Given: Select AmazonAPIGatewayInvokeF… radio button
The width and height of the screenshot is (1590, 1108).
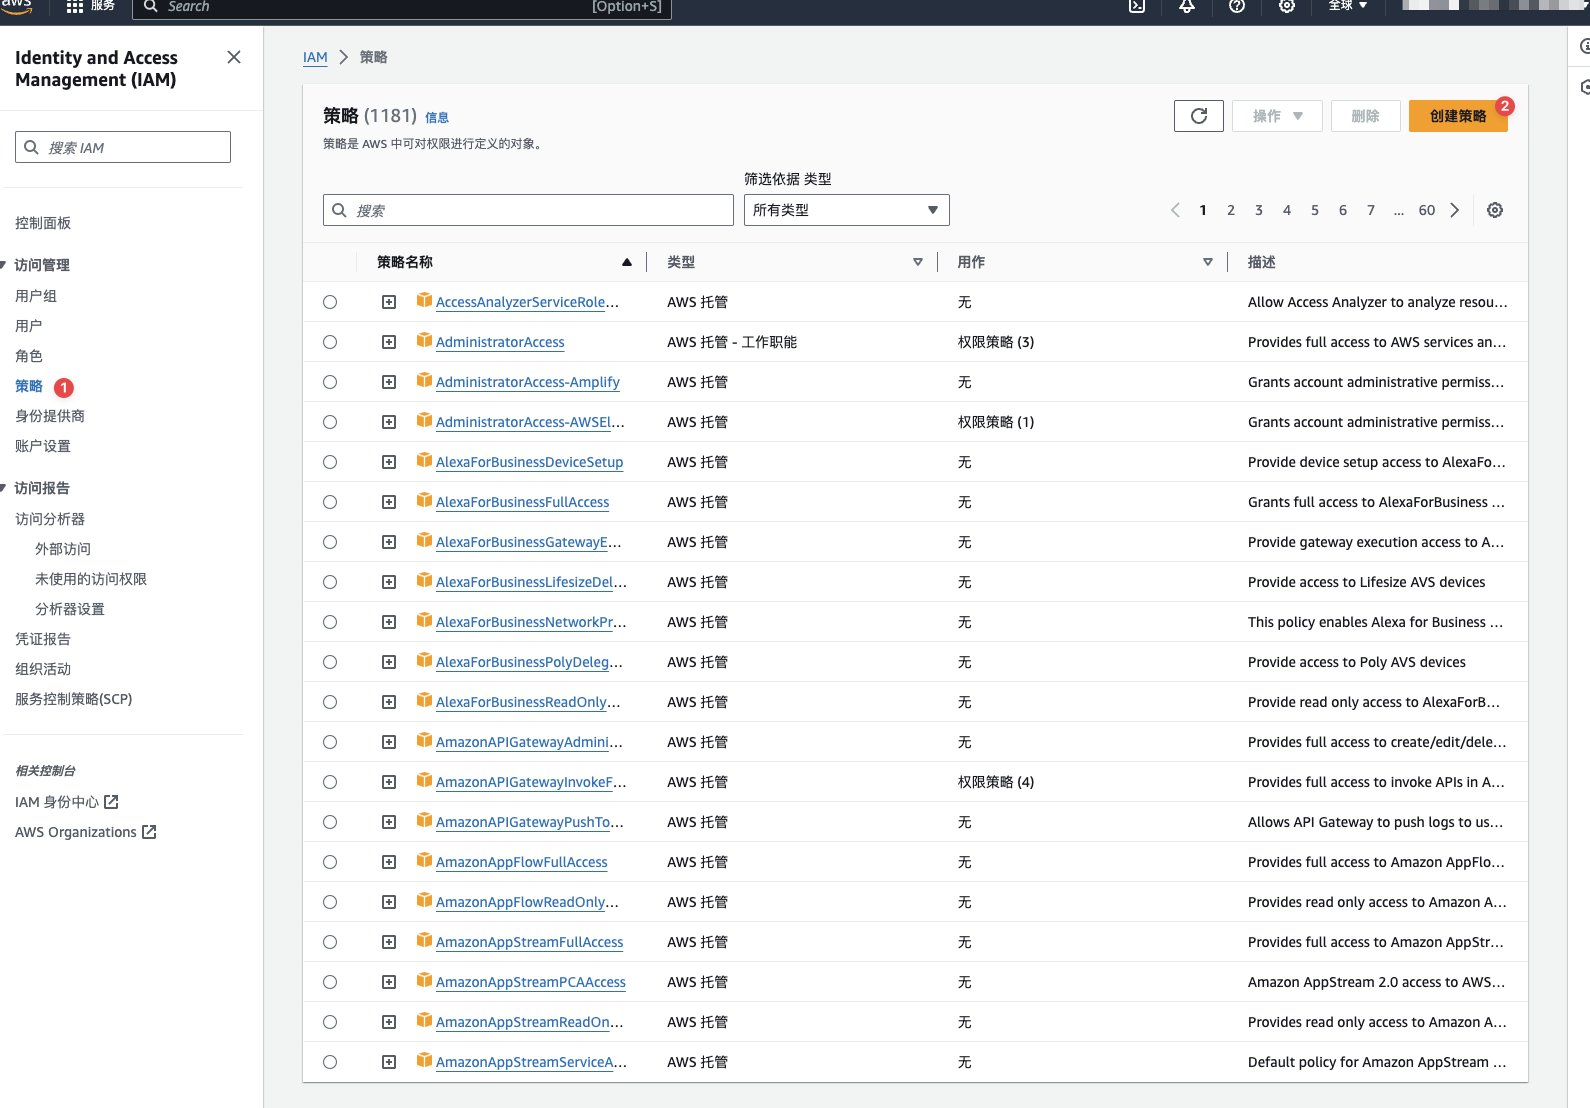Looking at the screenshot, I should [x=330, y=782].
